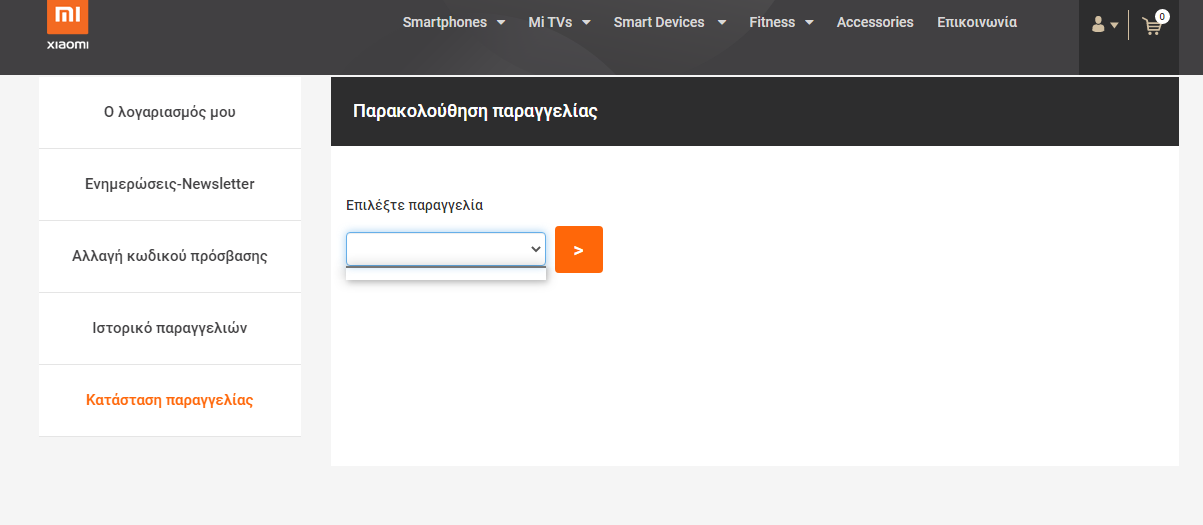View Ιστορικό παραγγελιών in the sidebar
Image resolution: width=1203 pixels, height=525 pixels.
click(170, 328)
